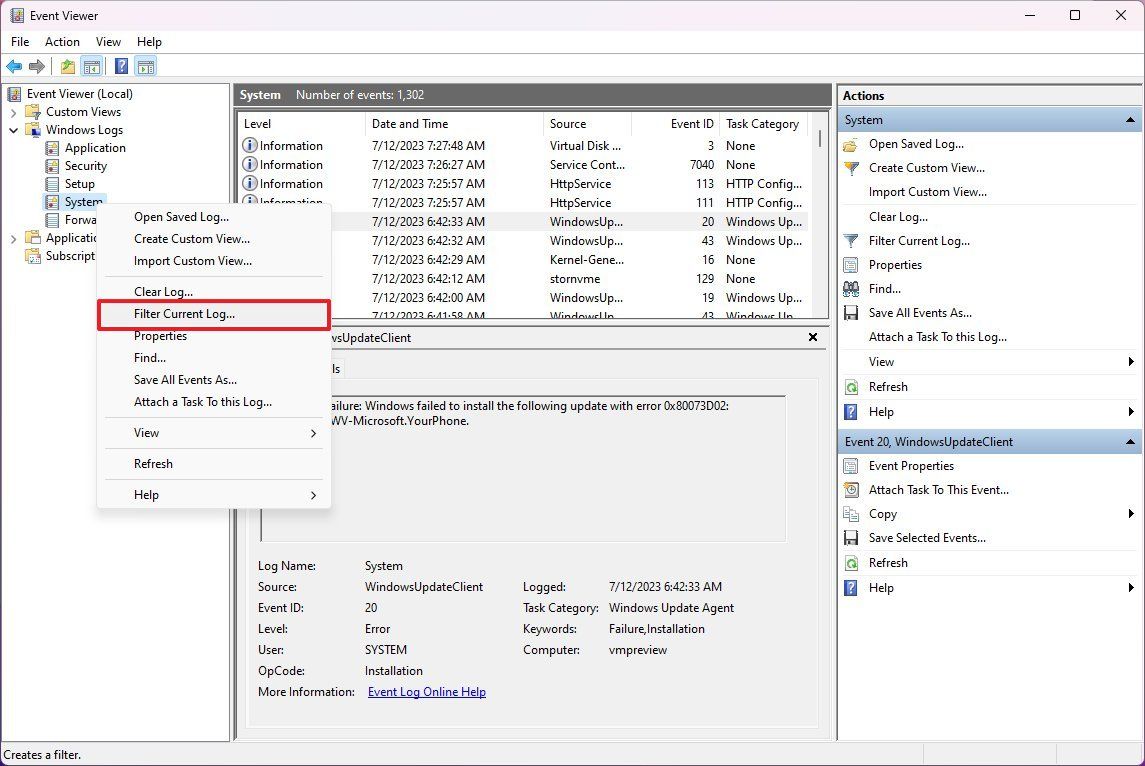Screen dimensions: 1145x766
Task: Toggle the Actions pane via its toolbar icon
Action: pyautogui.click(x=146, y=66)
